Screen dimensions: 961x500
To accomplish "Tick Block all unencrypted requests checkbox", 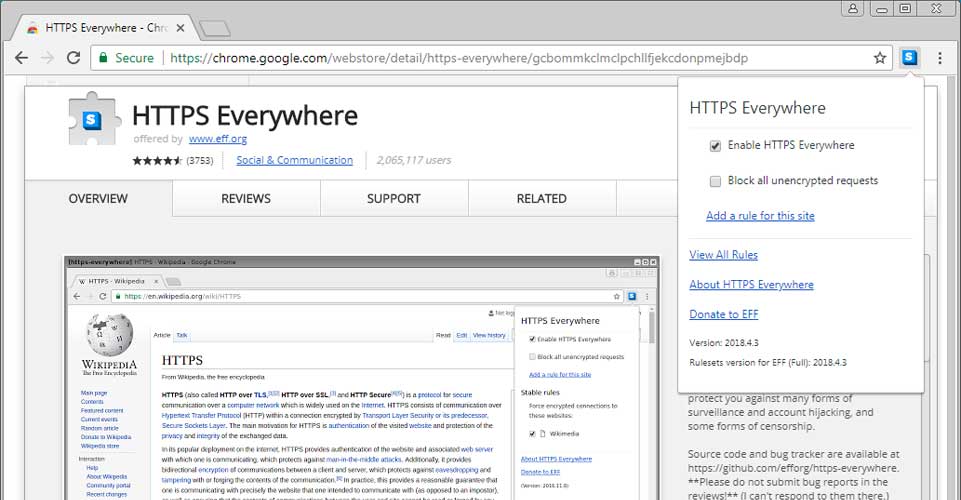I will pyautogui.click(x=715, y=181).
